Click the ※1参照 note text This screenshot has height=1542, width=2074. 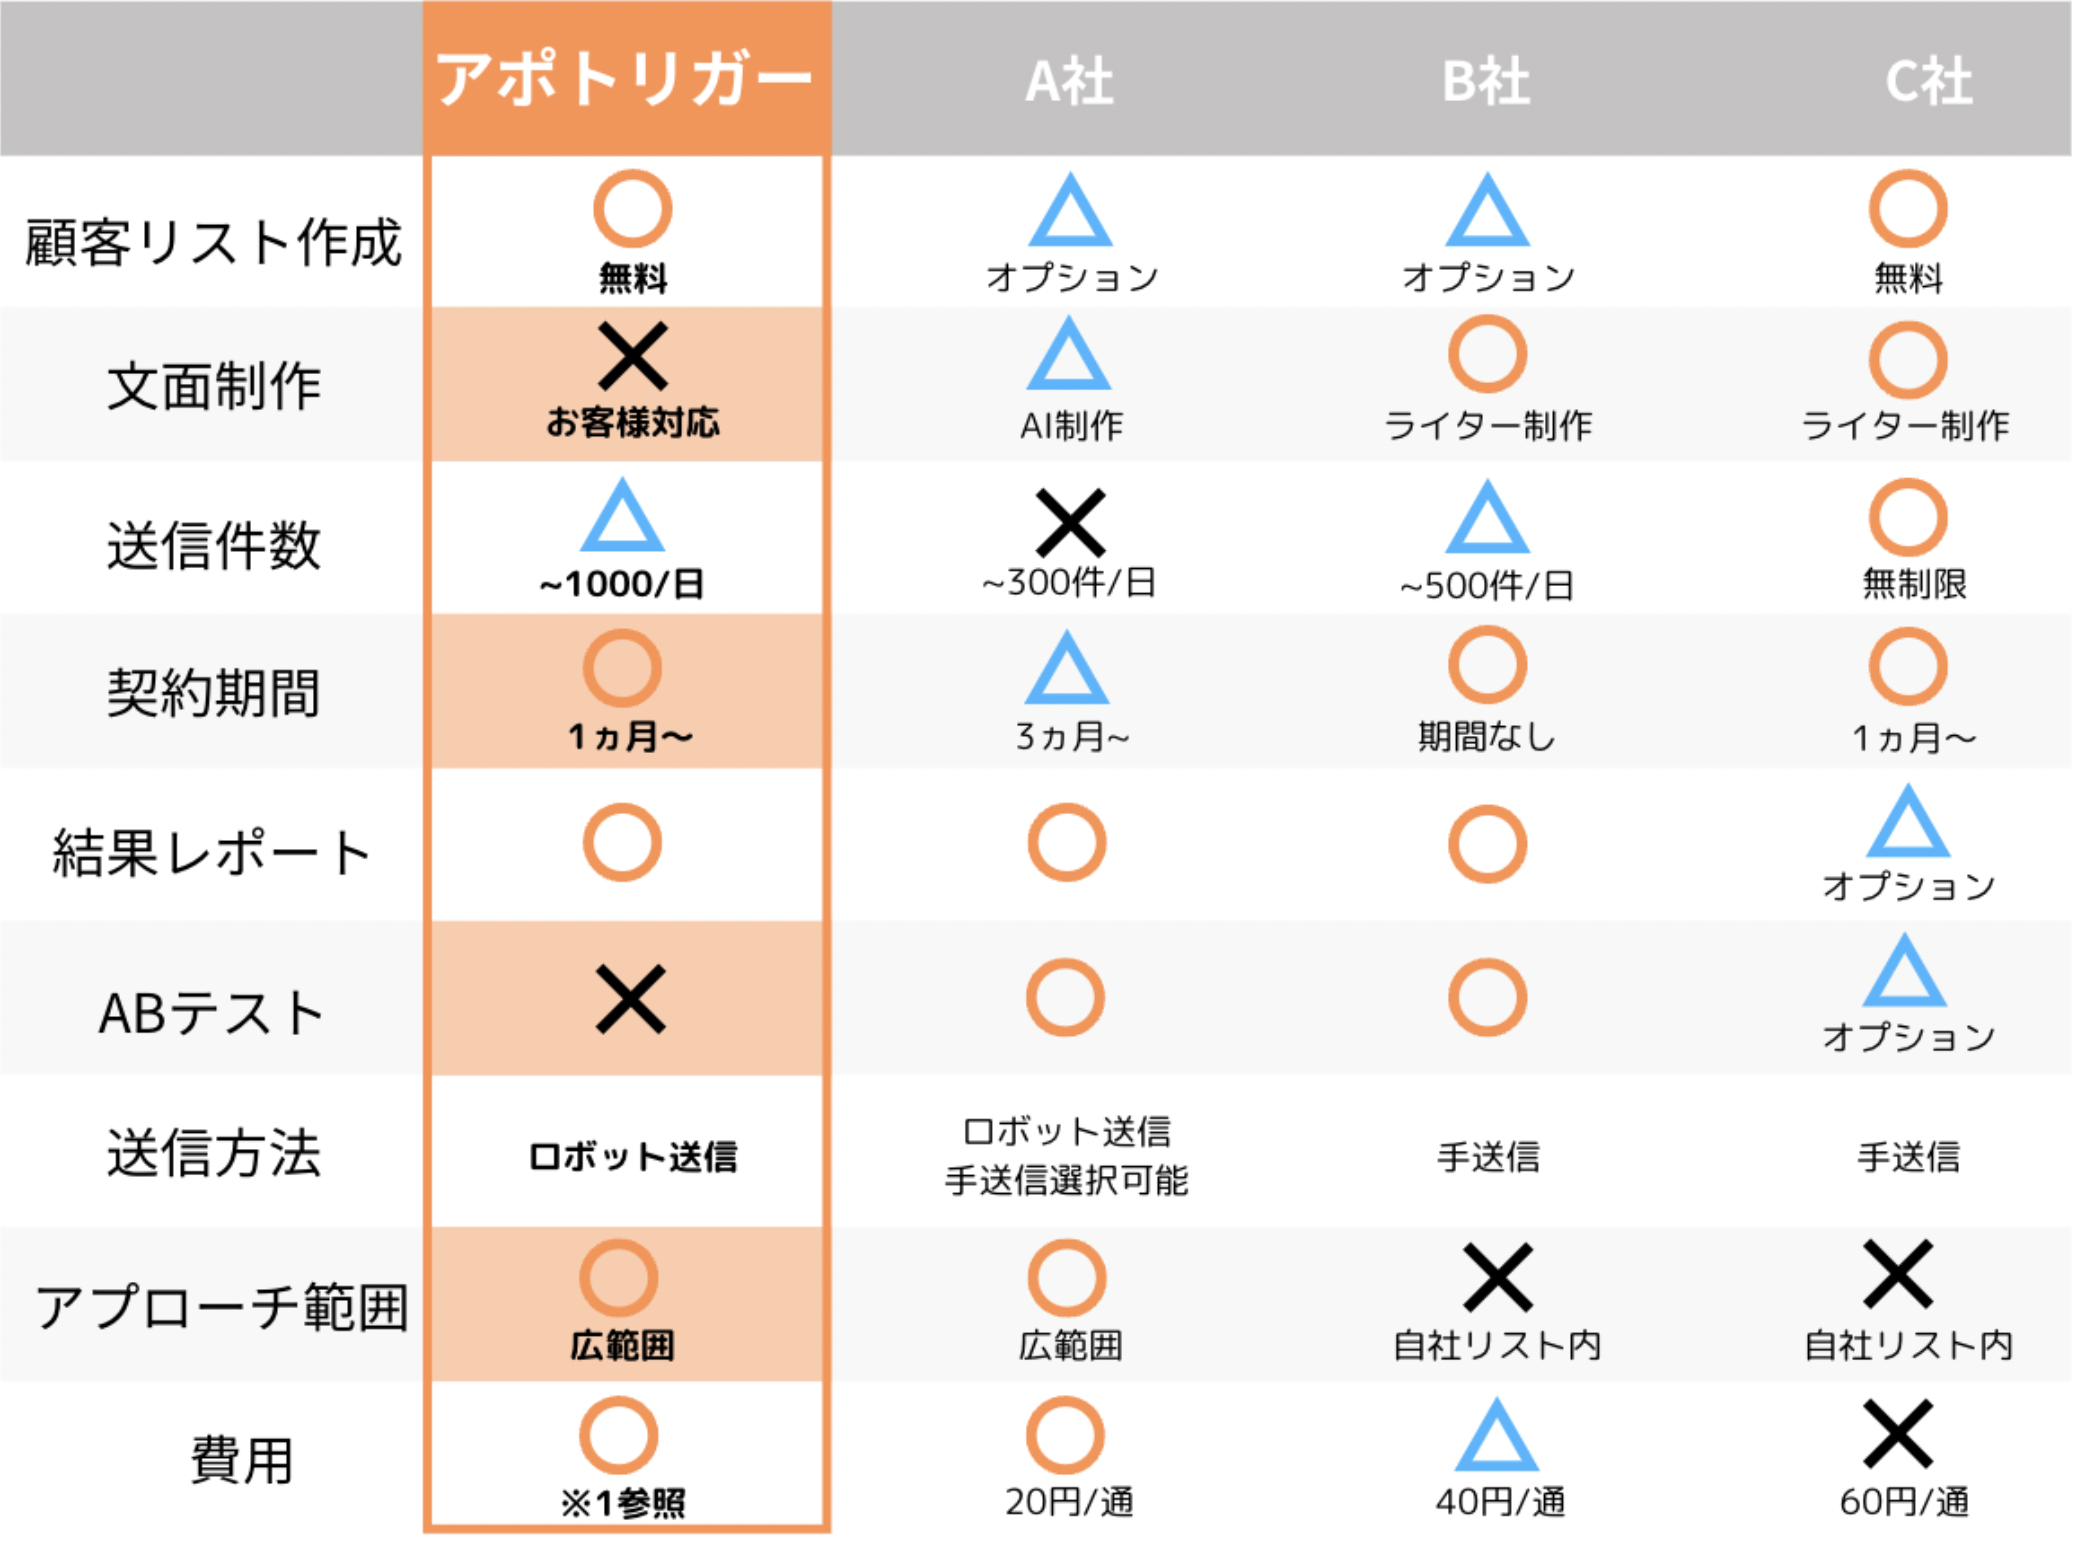622,1502
